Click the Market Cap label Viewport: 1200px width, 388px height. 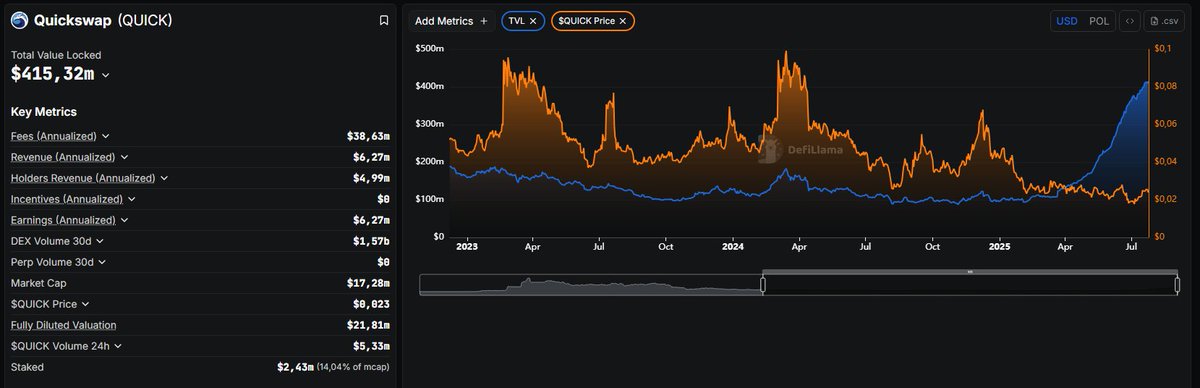[x=39, y=283]
